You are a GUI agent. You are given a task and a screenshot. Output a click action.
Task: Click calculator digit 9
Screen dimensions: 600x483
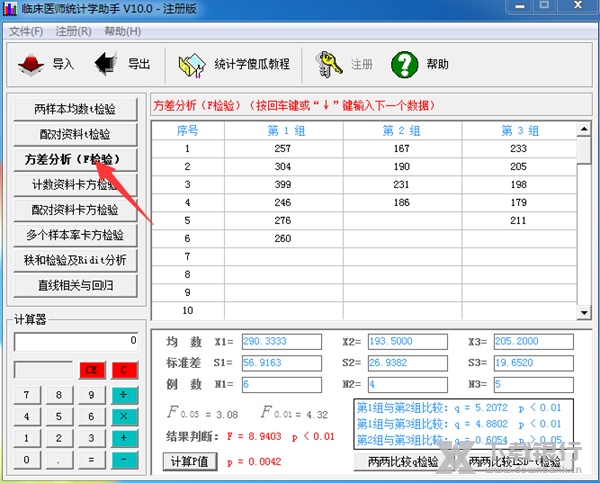tap(91, 395)
